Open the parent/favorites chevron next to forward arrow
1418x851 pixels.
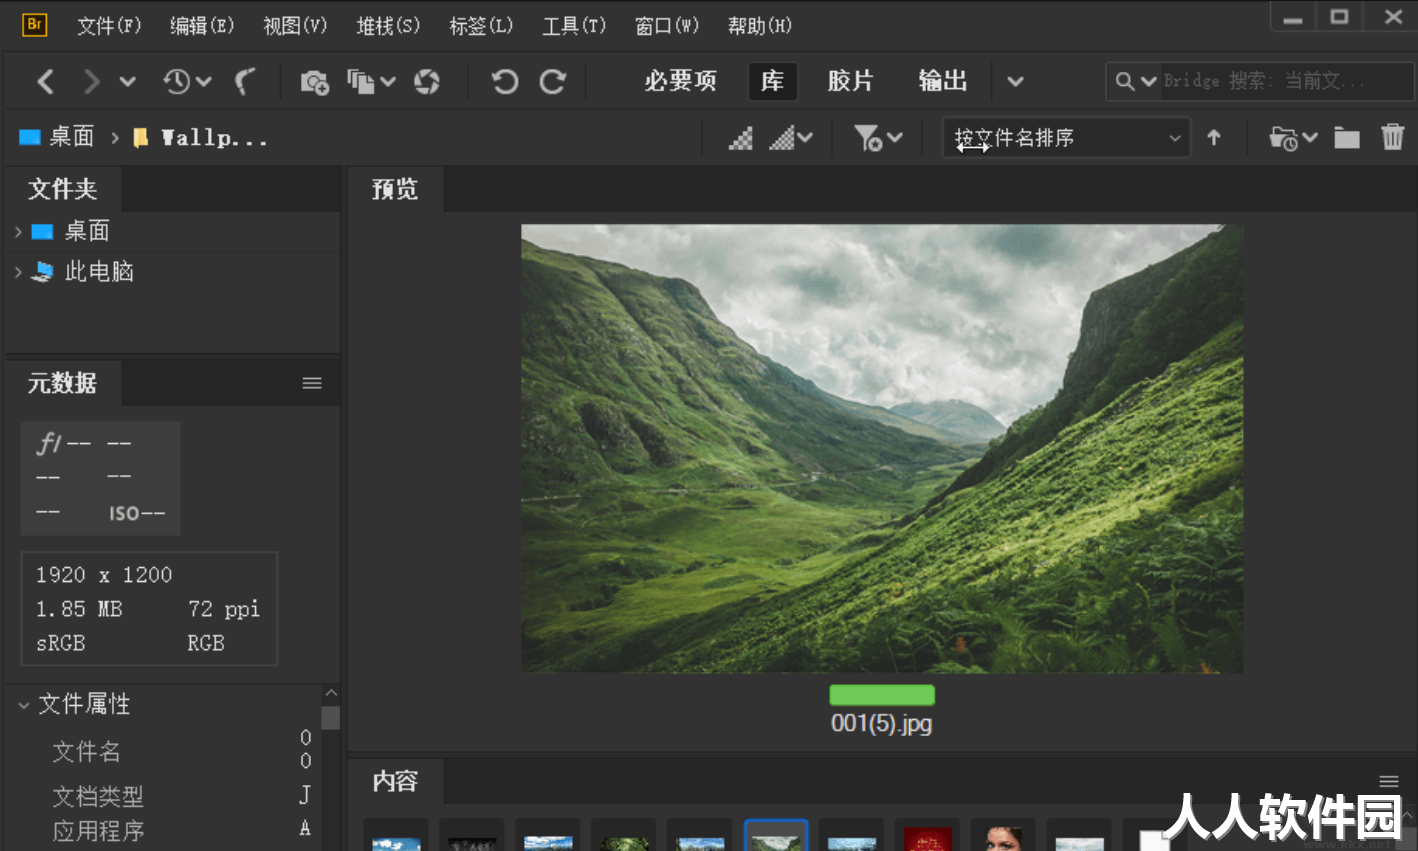127,82
